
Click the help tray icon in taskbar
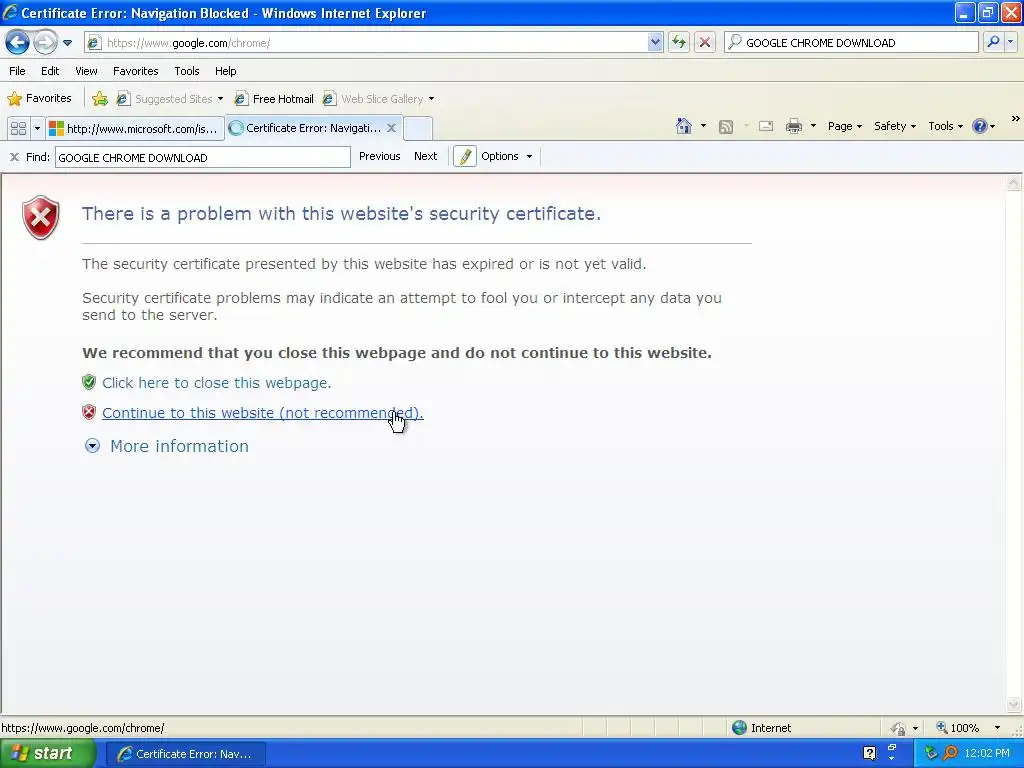(x=869, y=754)
